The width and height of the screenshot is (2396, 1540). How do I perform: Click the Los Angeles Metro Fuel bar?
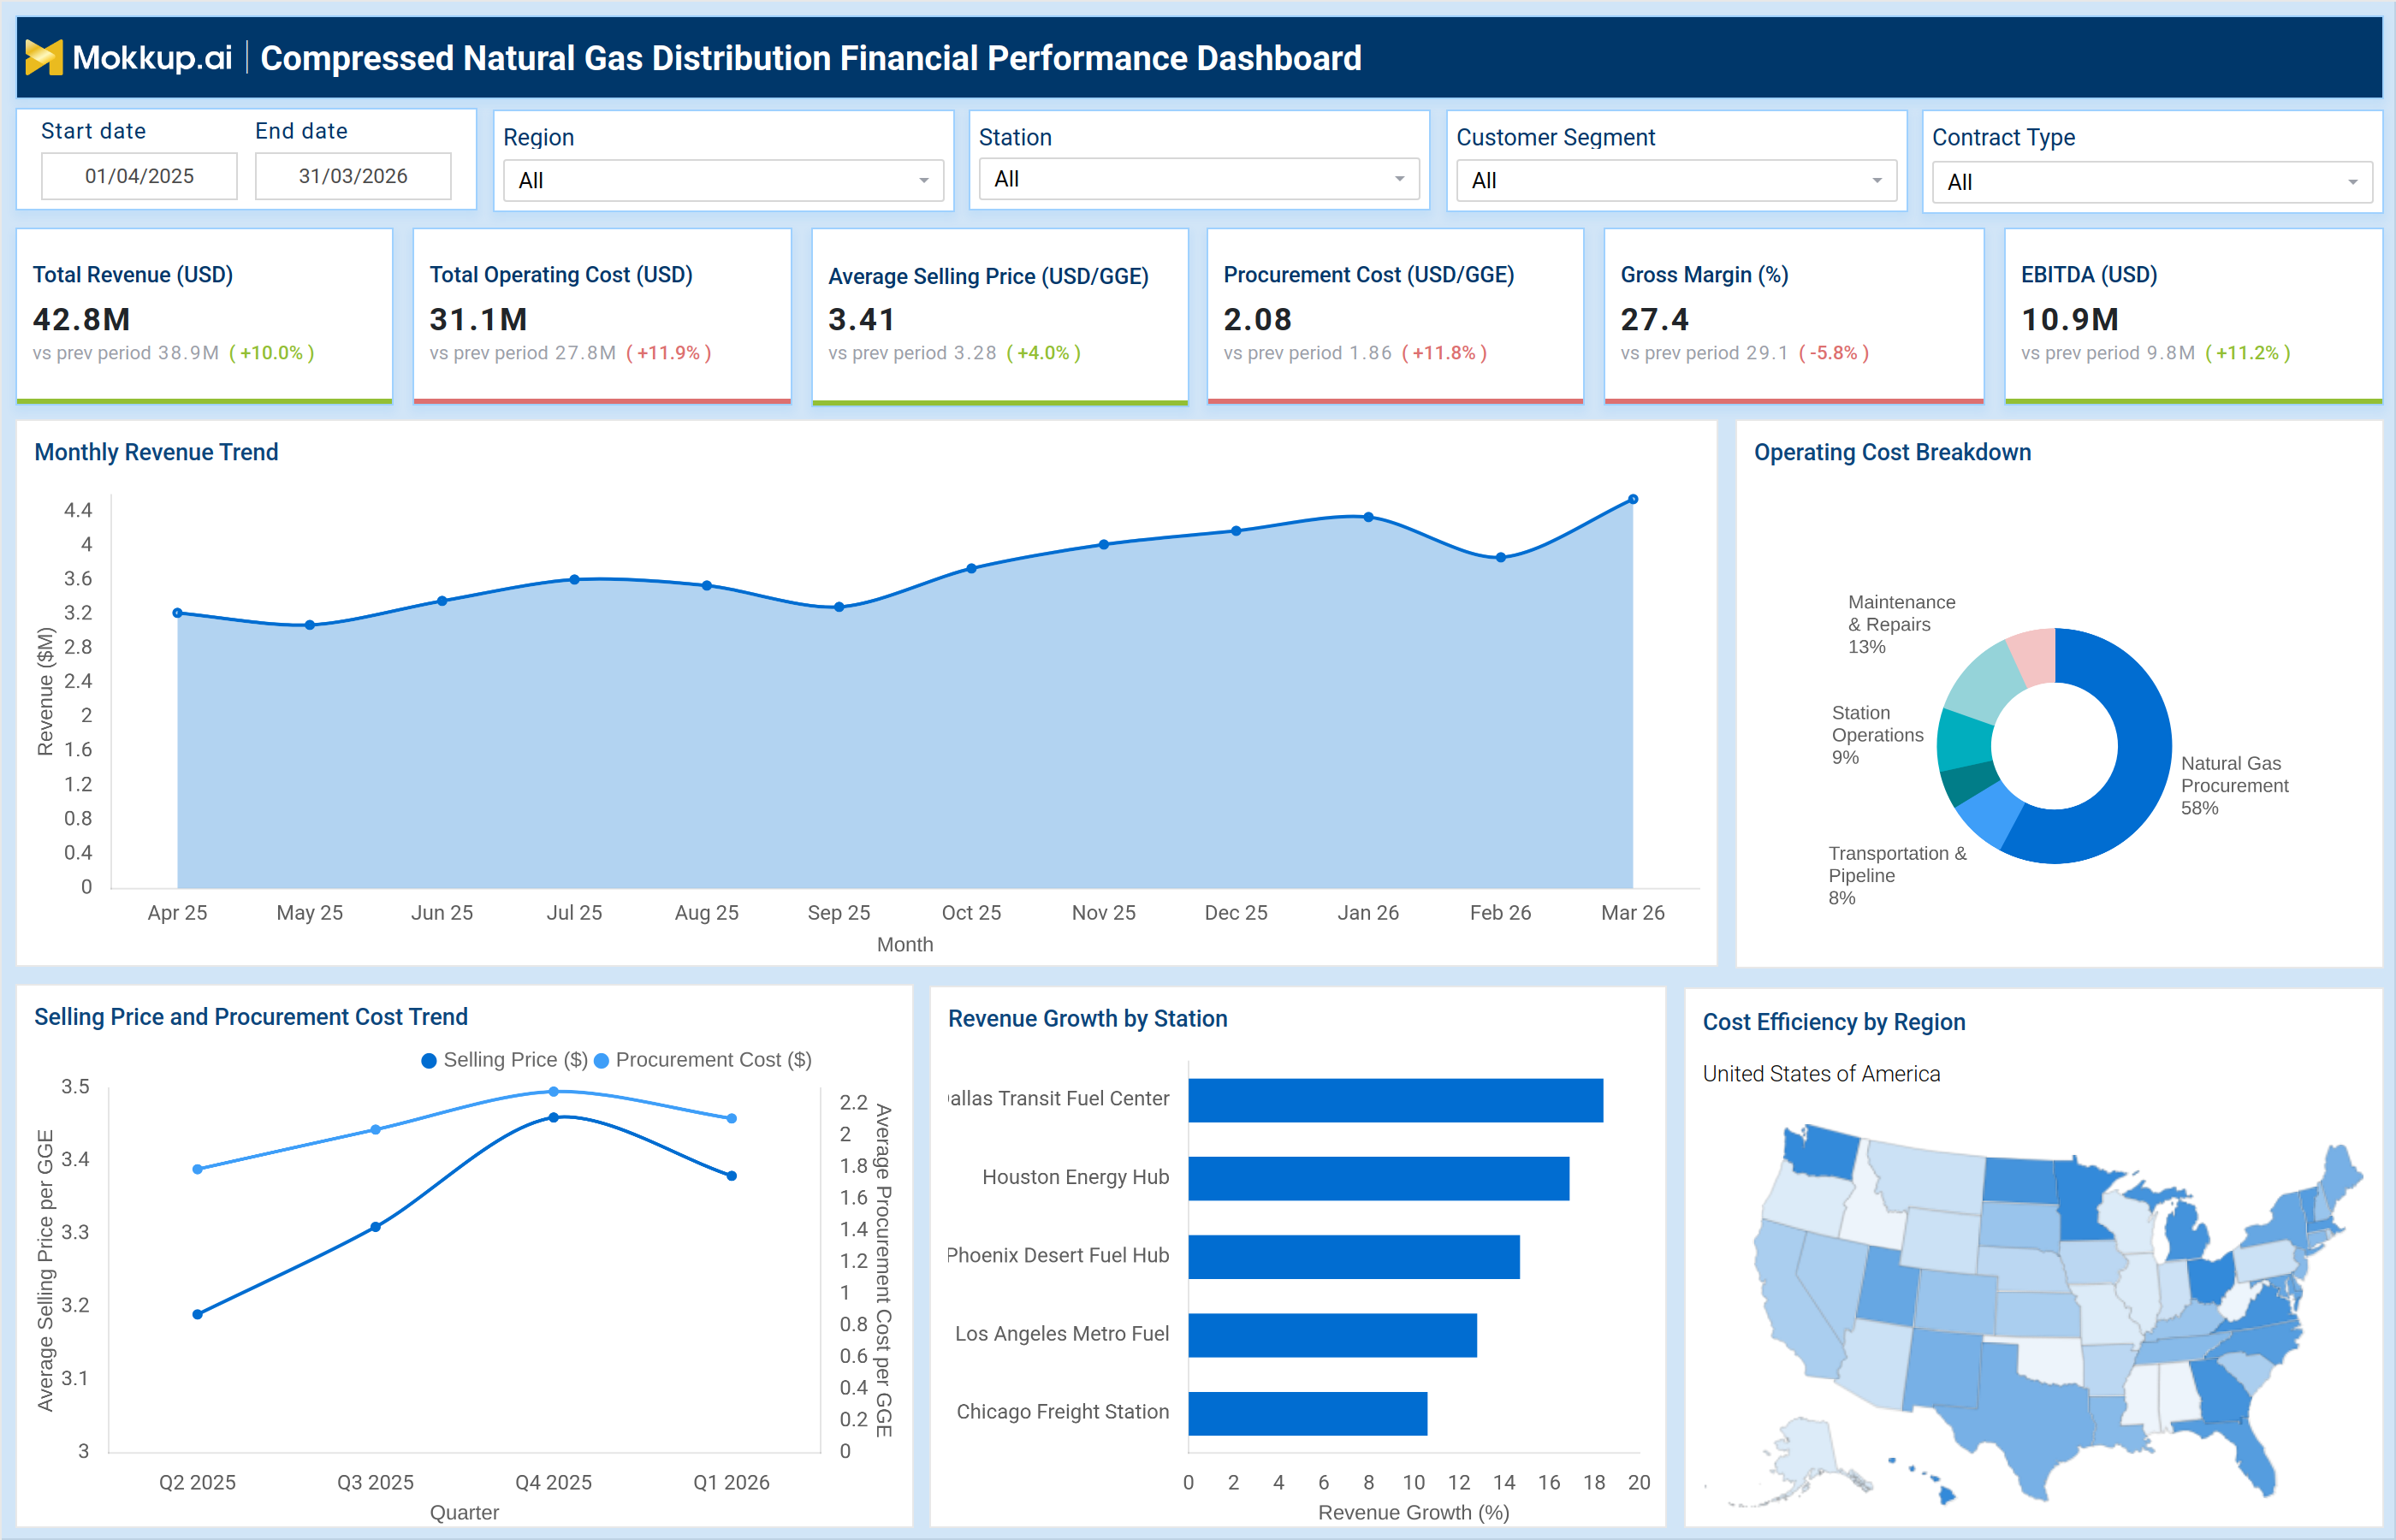click(x=1333, y=1335)
